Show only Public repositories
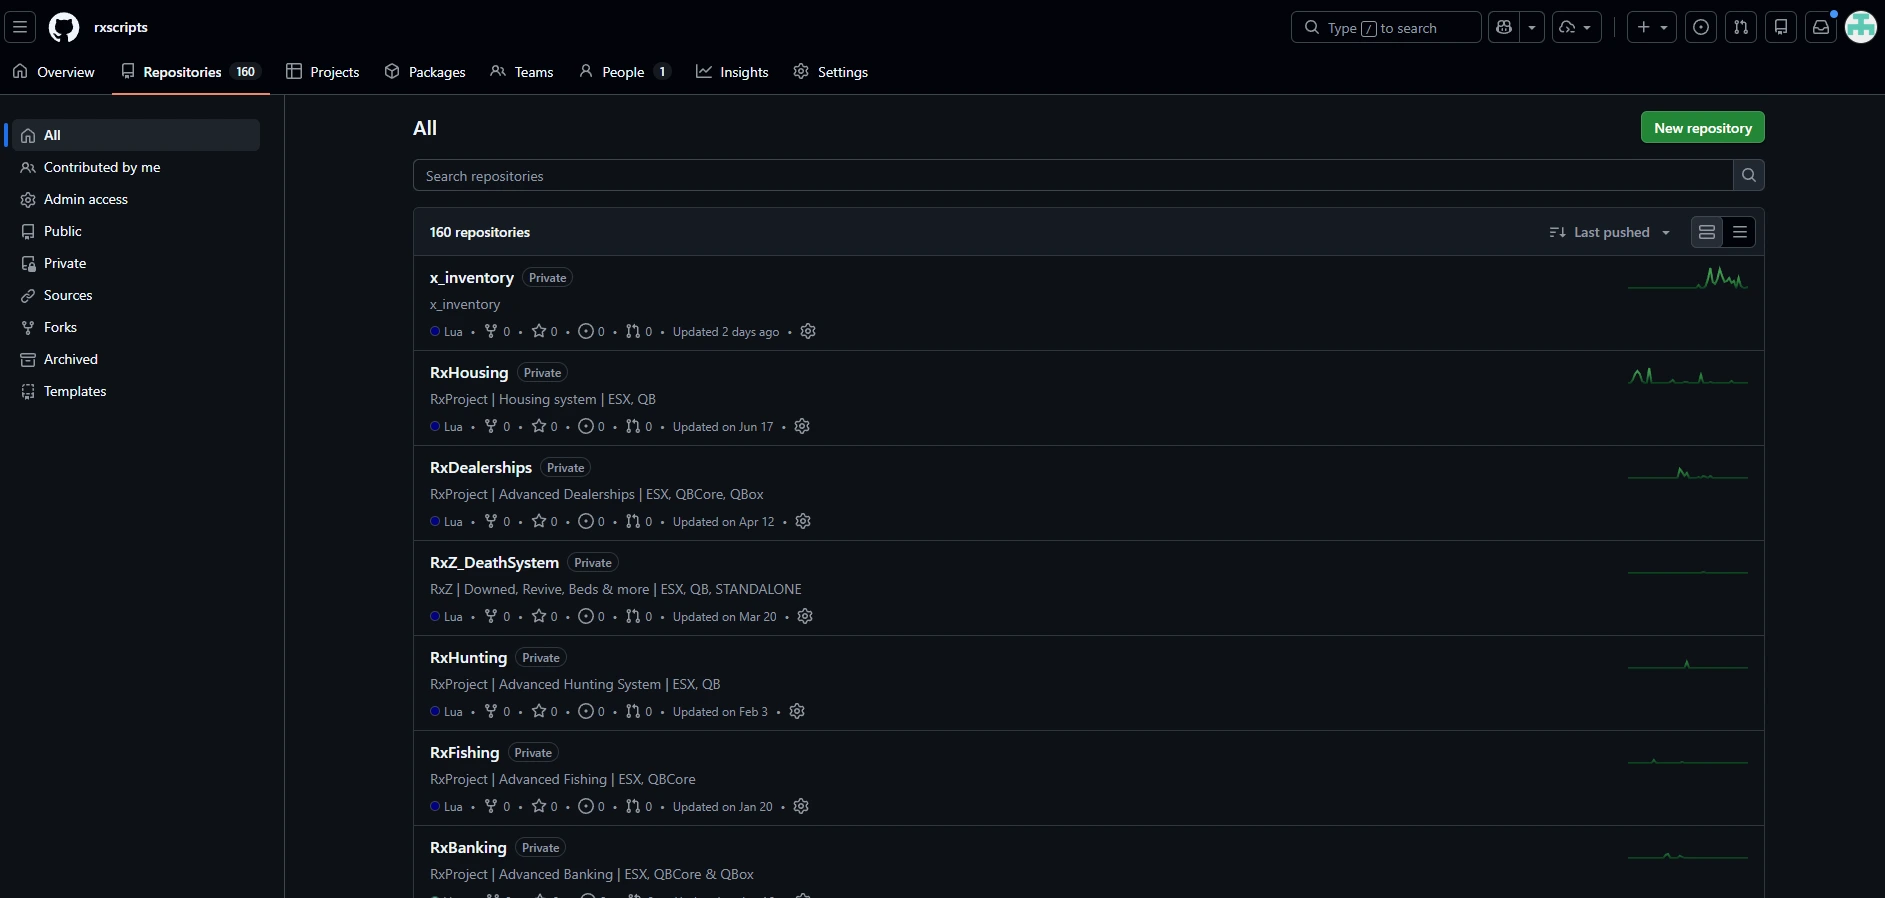This screenshot has width=1885, height=898. click(136, 231)
